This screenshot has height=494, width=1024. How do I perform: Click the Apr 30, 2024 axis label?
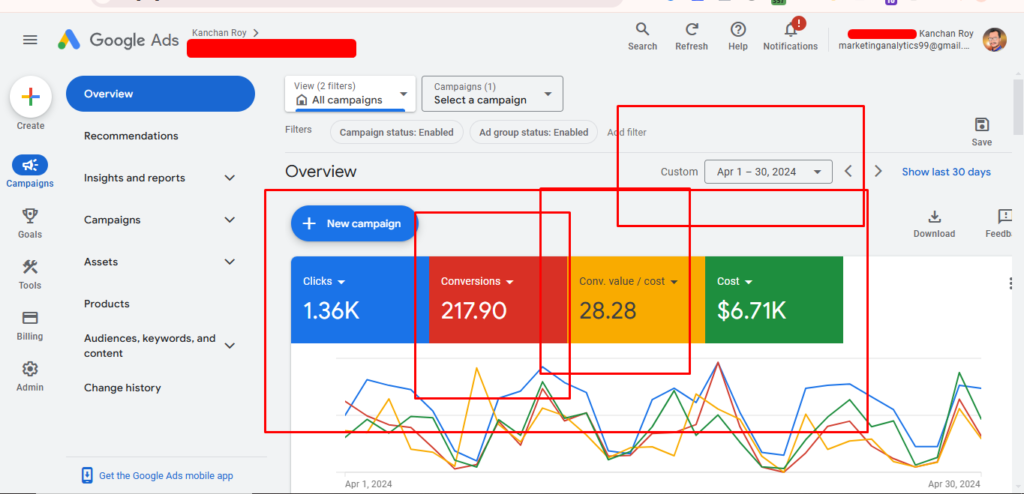coord(953,484)
